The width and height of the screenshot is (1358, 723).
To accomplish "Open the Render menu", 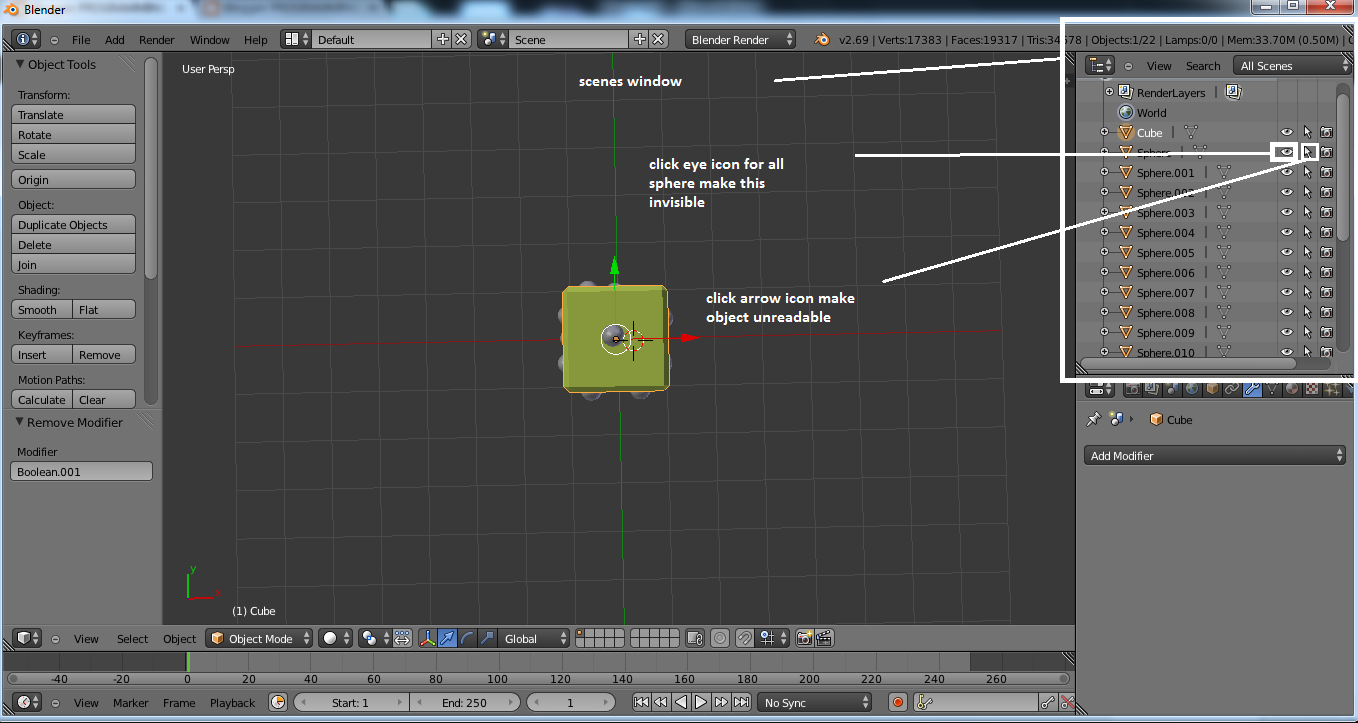I will coord(156,40).
